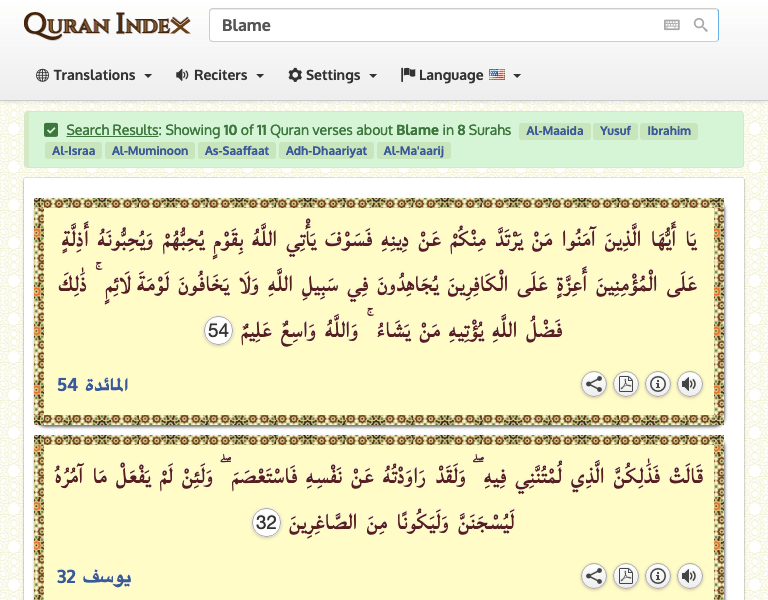Open the Arabic Yusuf 32 verse link
The width and height of the screenshot is (768, 600).
pos(94,577)
